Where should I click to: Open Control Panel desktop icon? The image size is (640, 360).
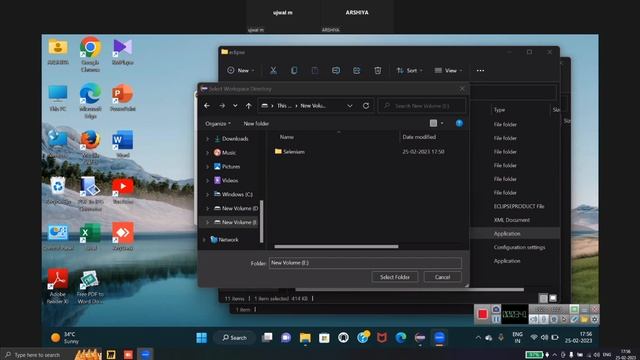click(58, 237)
